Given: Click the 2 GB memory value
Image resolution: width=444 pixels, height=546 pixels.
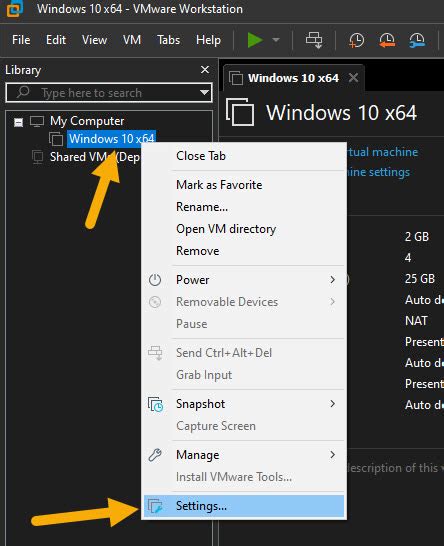Looking at the screenshot, I should 416,237.
